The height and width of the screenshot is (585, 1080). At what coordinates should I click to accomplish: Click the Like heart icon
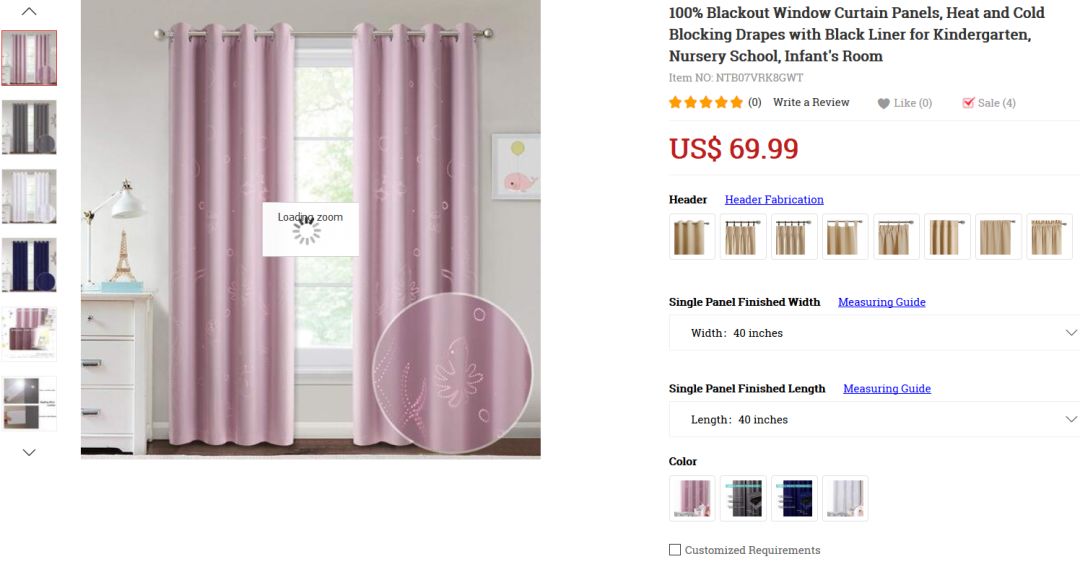pos(883,103)
